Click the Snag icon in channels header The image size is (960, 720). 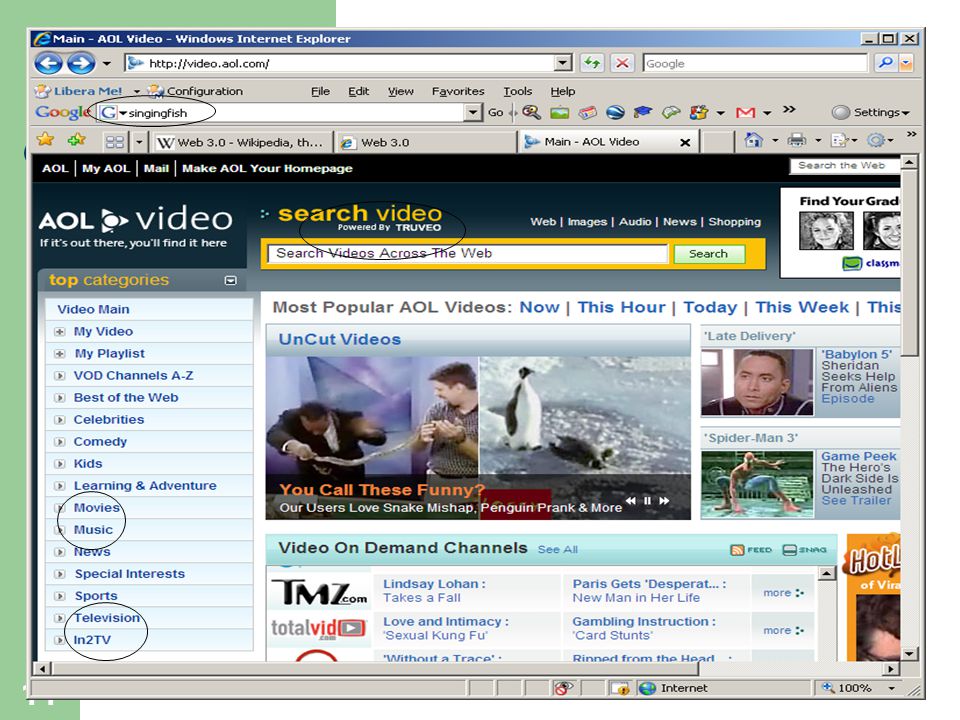790,550
